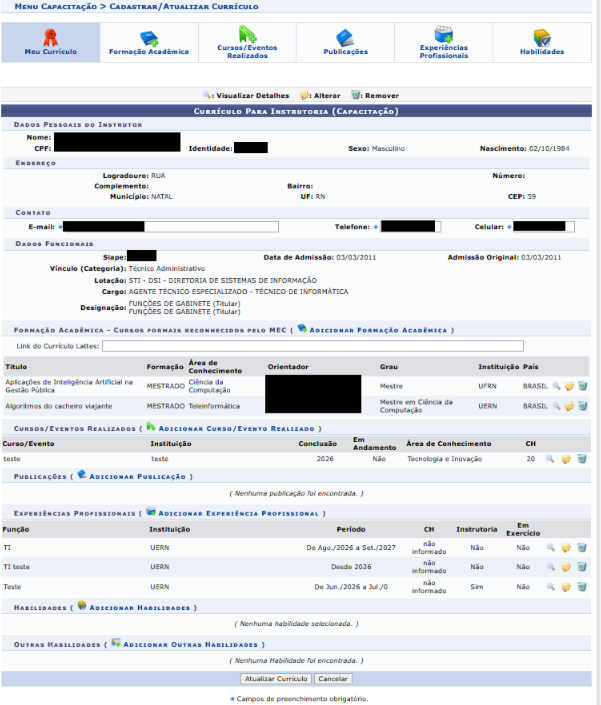
Task: Click Menu Capacitação breadcrumb text
Action: click(x=56, y=6)
